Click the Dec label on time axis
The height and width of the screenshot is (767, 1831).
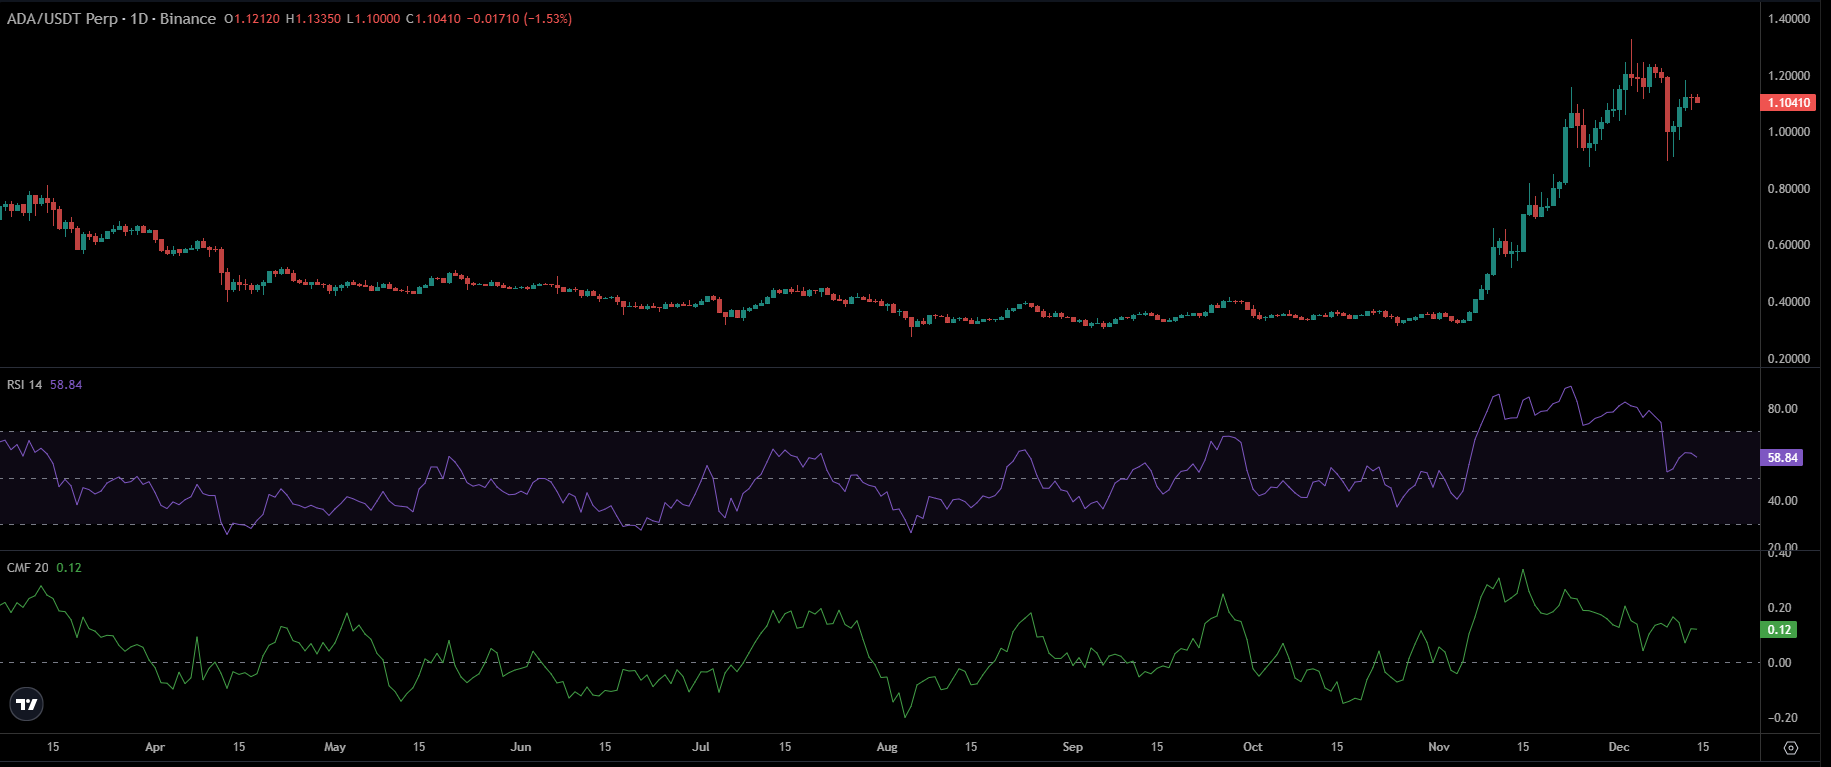1619,747
